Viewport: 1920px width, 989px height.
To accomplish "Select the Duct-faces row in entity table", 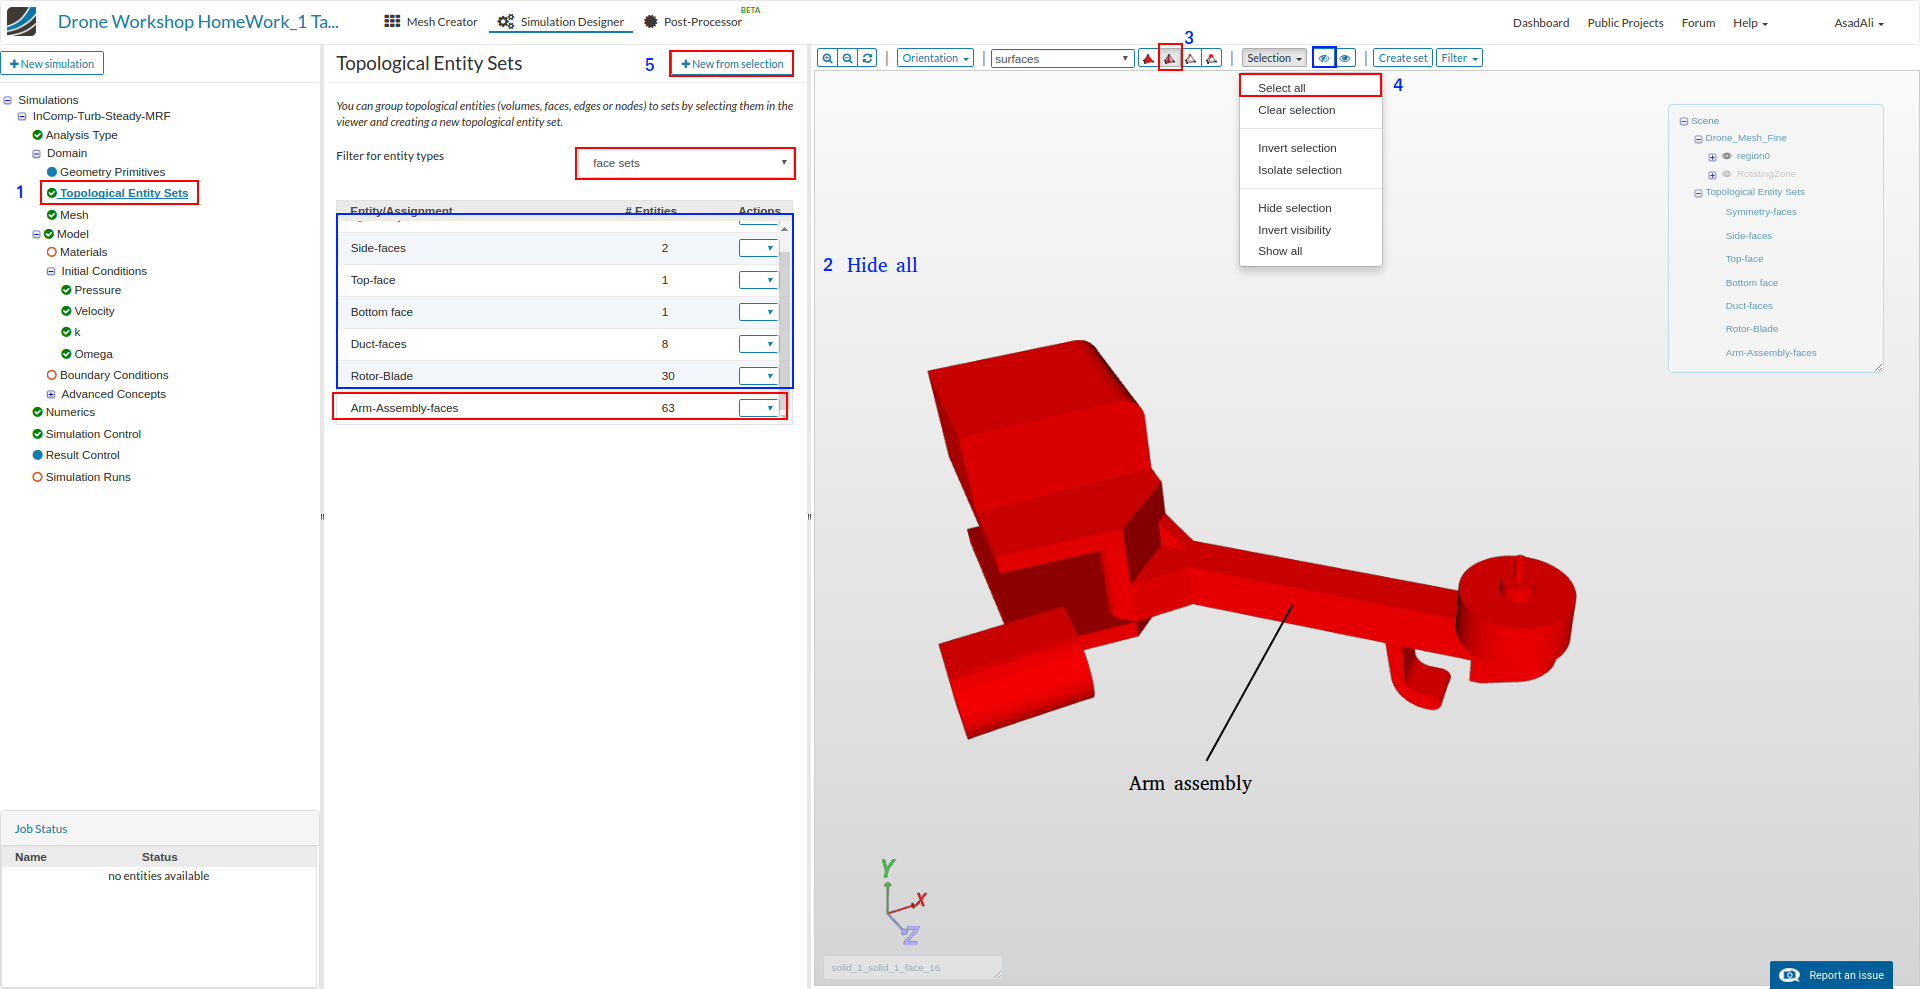I will click(x=559, y=344).
